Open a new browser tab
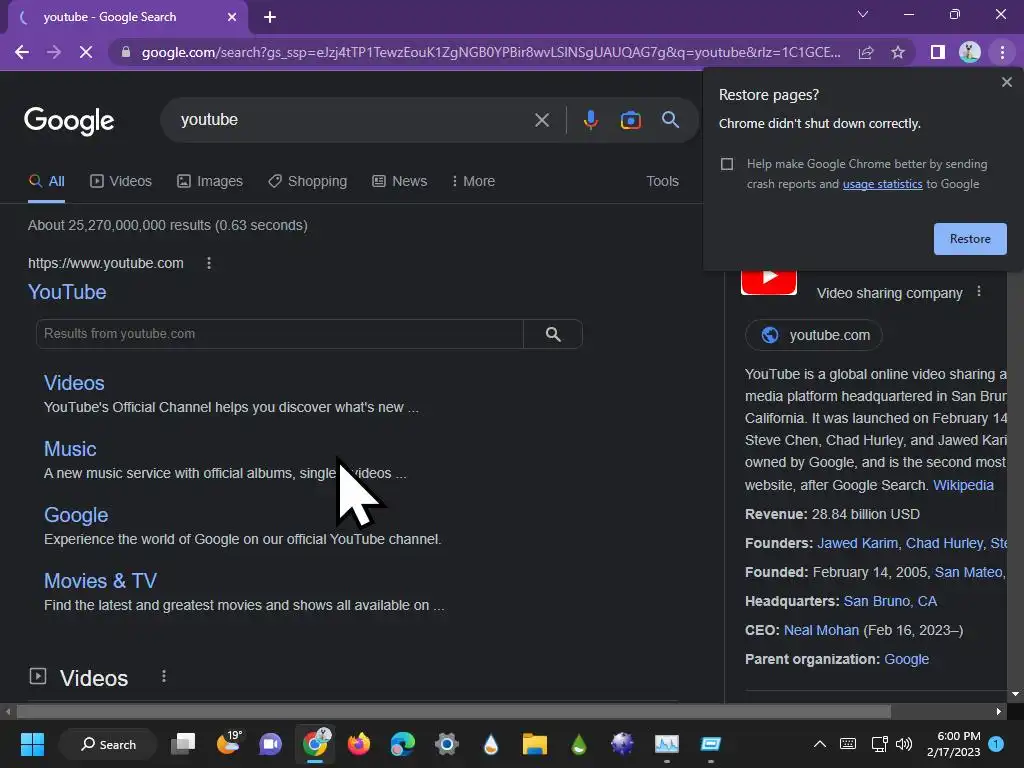Viewport: 1024px width, 768px height. tap(270, 17)
